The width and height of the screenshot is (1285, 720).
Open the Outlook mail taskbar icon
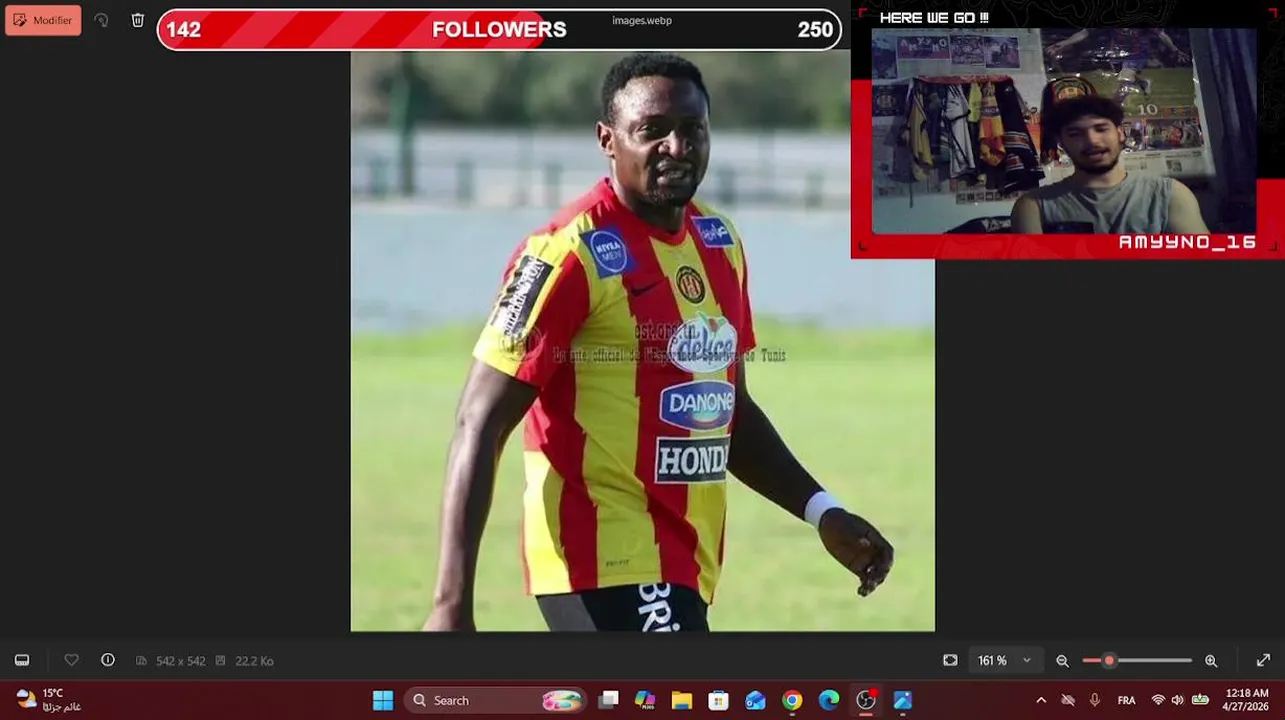pyautogui.click(x=755, y=700)
